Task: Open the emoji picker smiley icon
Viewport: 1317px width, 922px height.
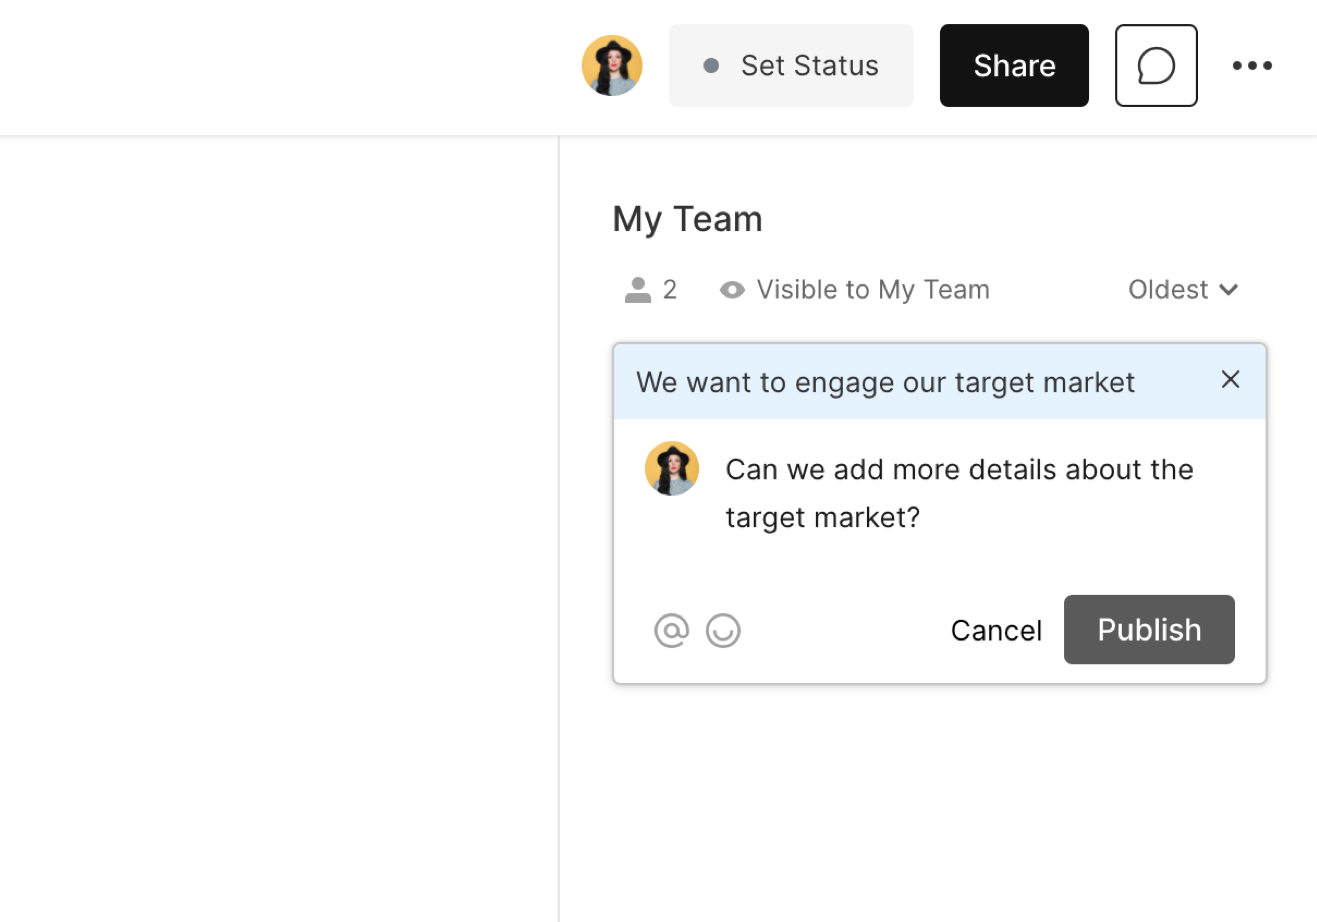Action: pos(723,631)
